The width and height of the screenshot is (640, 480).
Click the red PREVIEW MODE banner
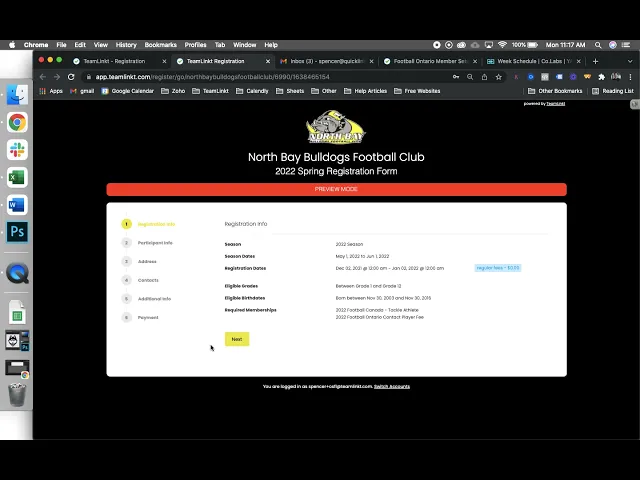pyautogui.click(x=336, y=189)
